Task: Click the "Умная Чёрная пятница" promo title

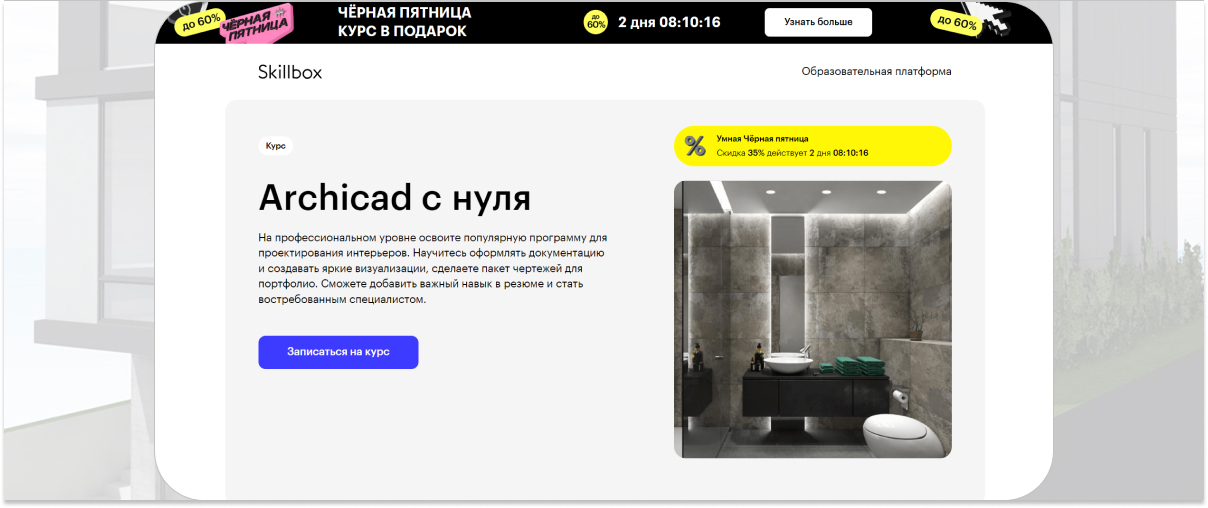Action: point(762,139)
